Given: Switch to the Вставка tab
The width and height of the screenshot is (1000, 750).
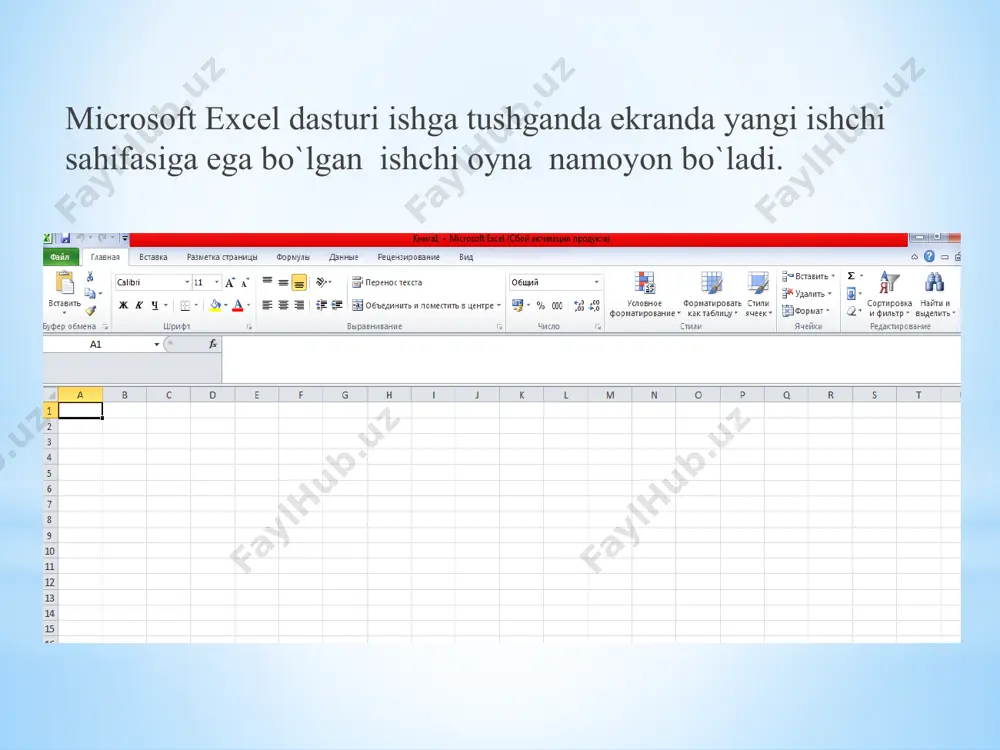Looking at the screenshot, I should pos(153,257).
